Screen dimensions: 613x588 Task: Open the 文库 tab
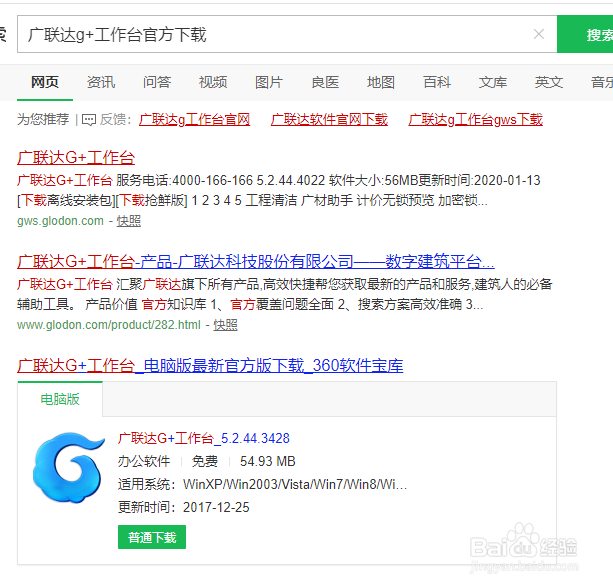(x=493, y=82)
